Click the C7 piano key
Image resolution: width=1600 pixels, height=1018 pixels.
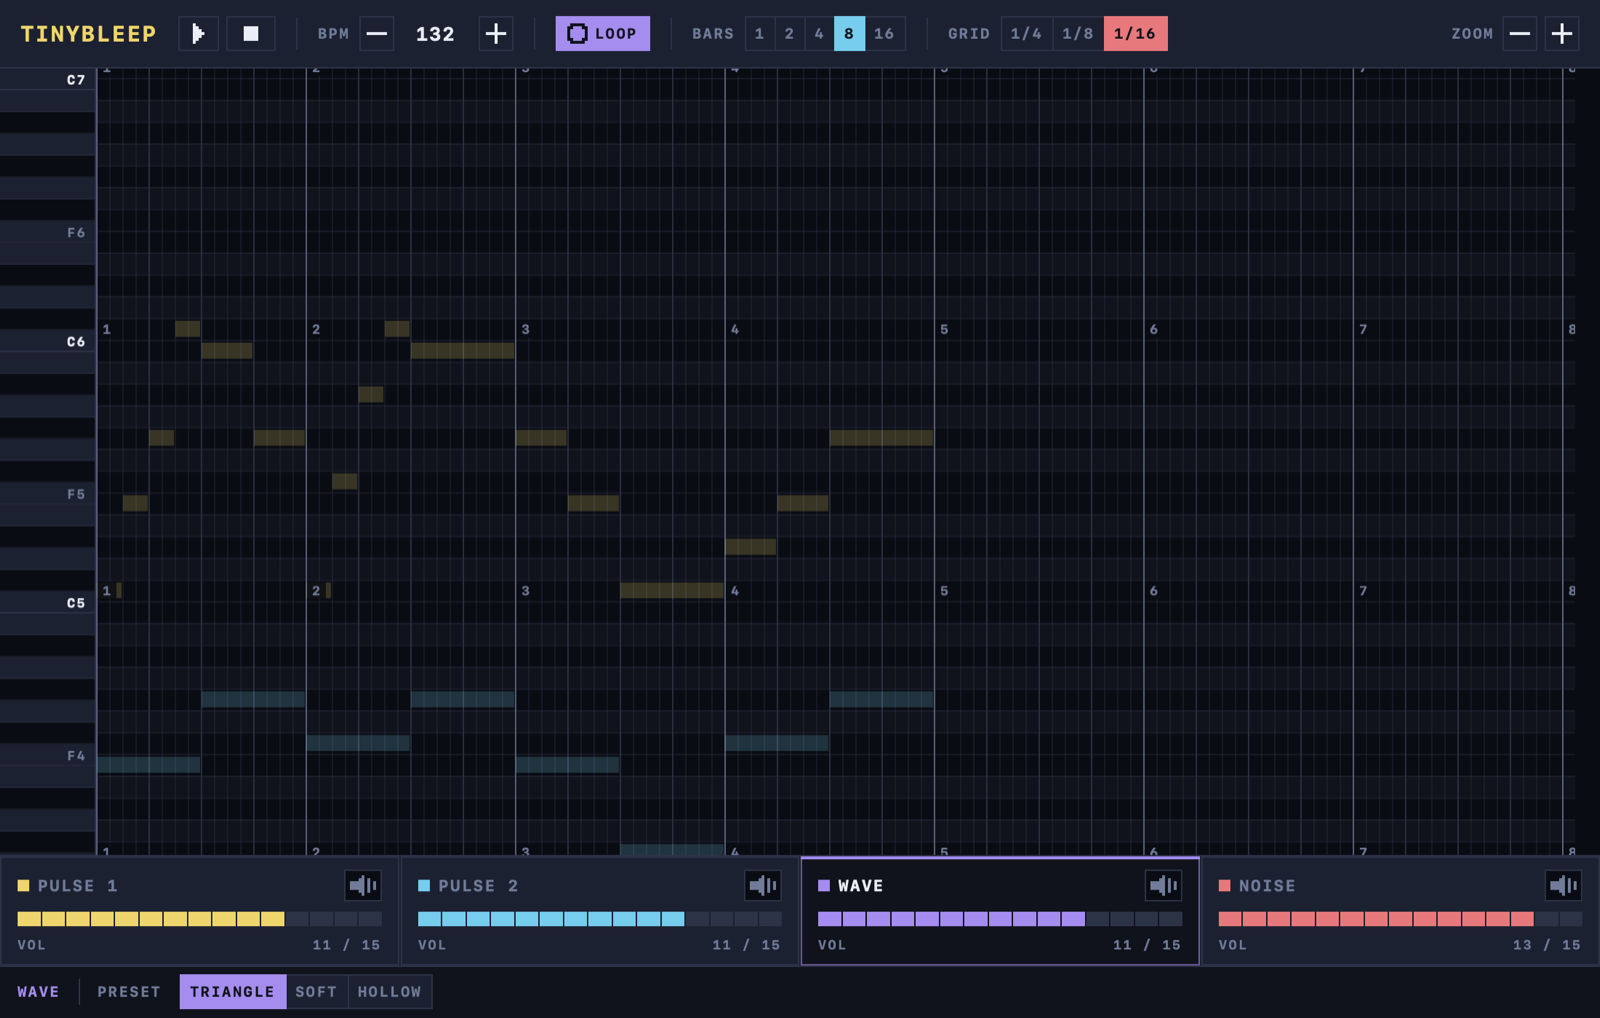click(48, 79)
